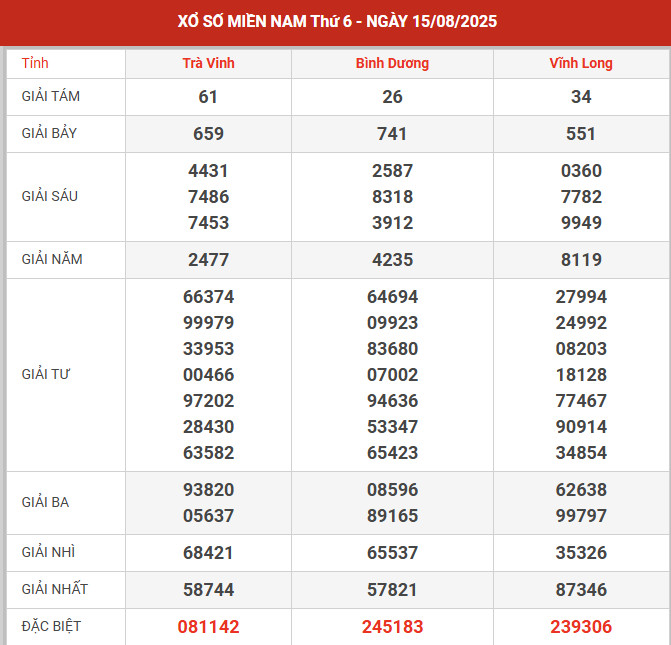The image size is (671, 645).
Task: Select the GIẢI TƯ number 09923
Action: click(392, 323)
